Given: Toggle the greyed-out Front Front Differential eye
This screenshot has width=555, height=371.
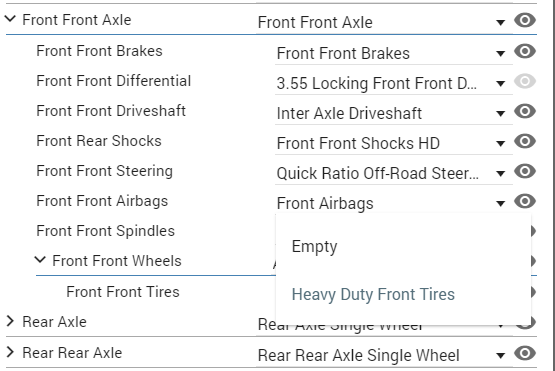Looking at the screenshot, I should (525, 81).
